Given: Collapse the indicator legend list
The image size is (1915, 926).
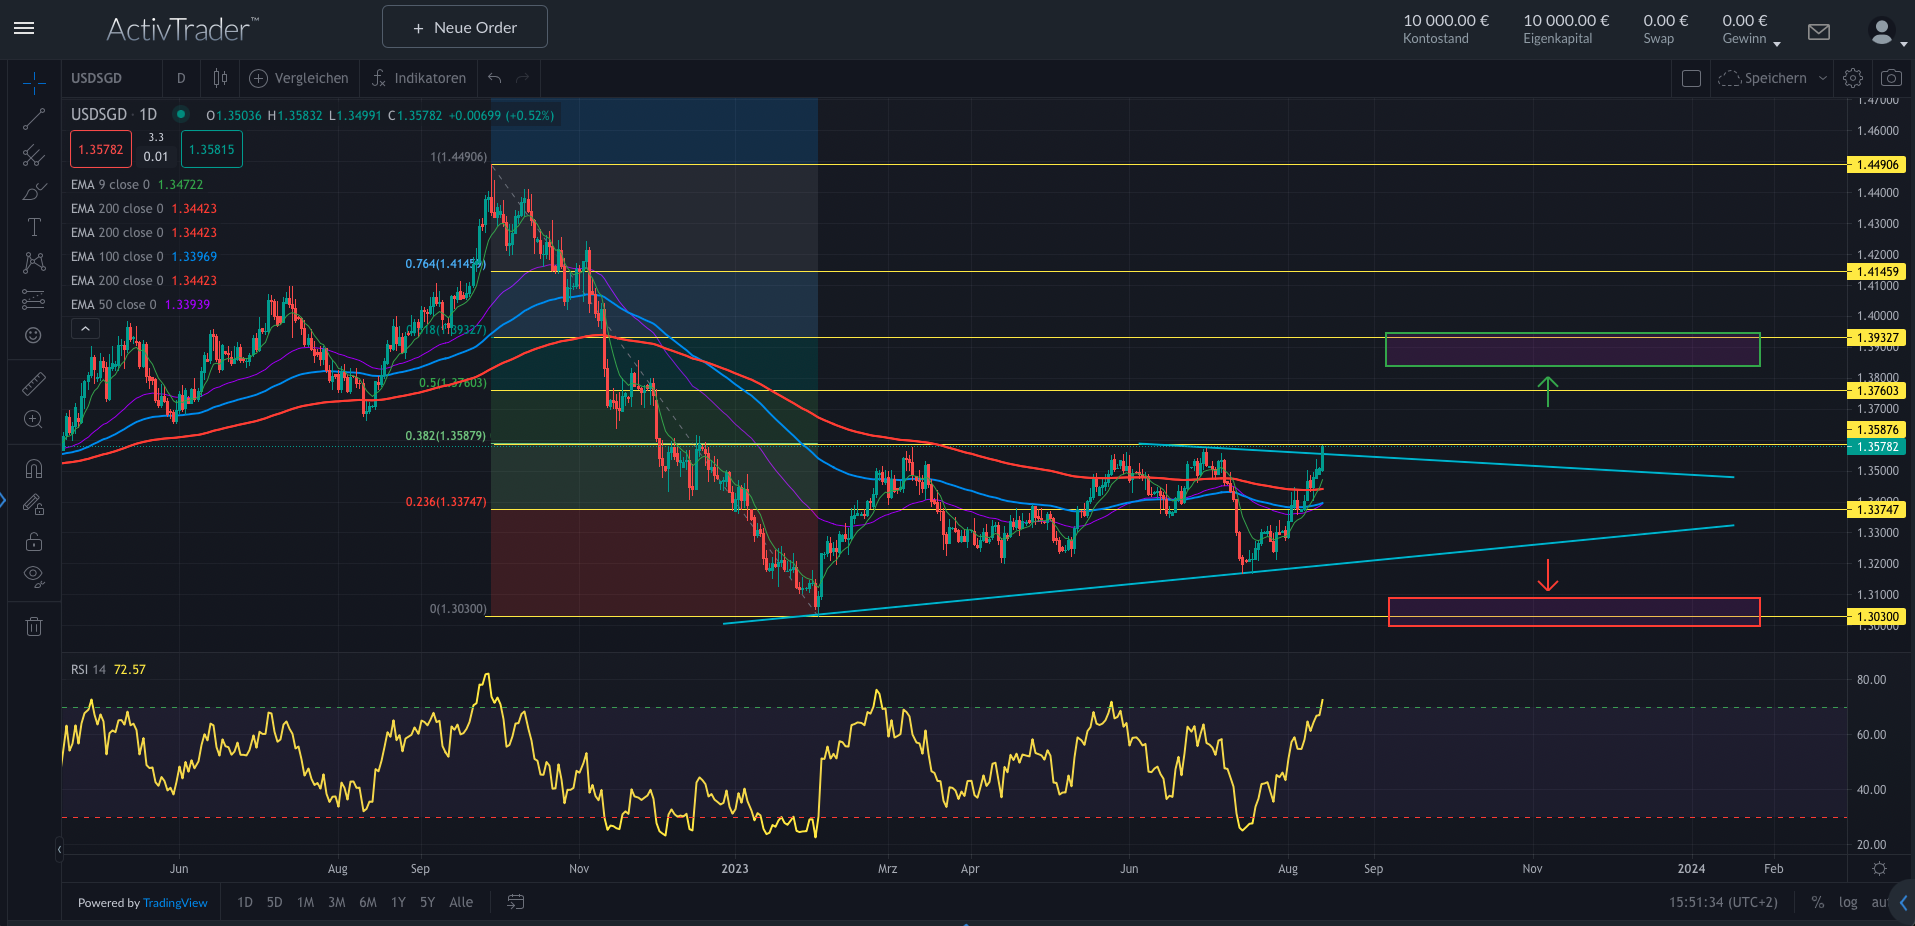Looking at the screenshot, I should 85,329.
